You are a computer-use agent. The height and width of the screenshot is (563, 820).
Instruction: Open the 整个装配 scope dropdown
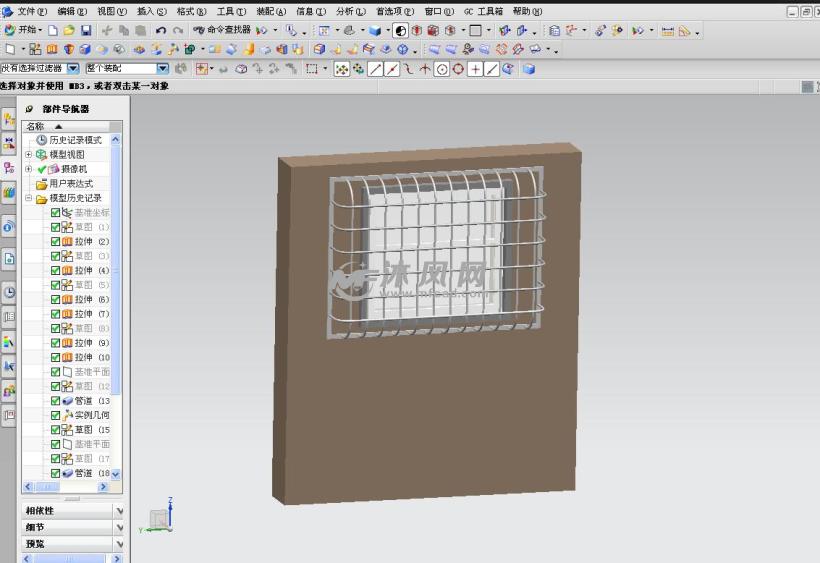(163, 68)
